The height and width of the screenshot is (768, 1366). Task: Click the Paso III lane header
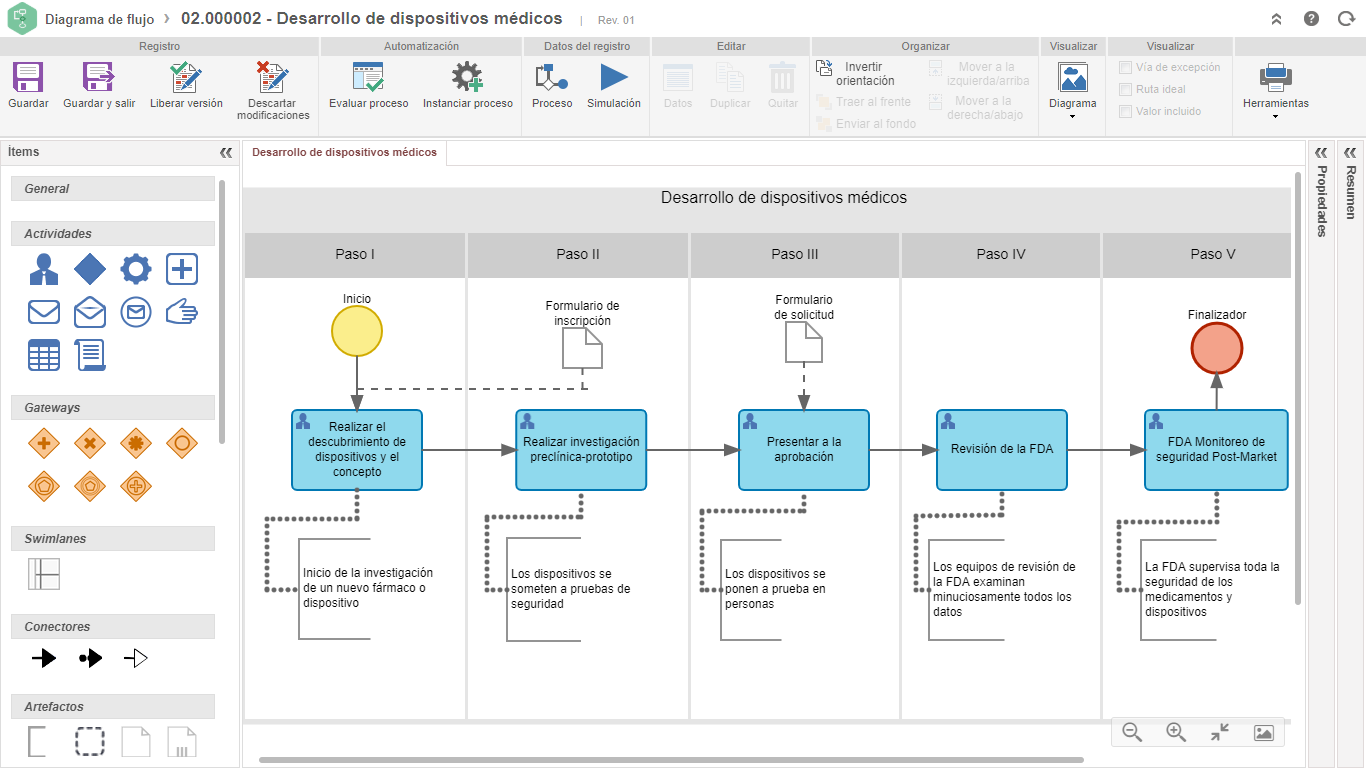click(x=795, y=255)
